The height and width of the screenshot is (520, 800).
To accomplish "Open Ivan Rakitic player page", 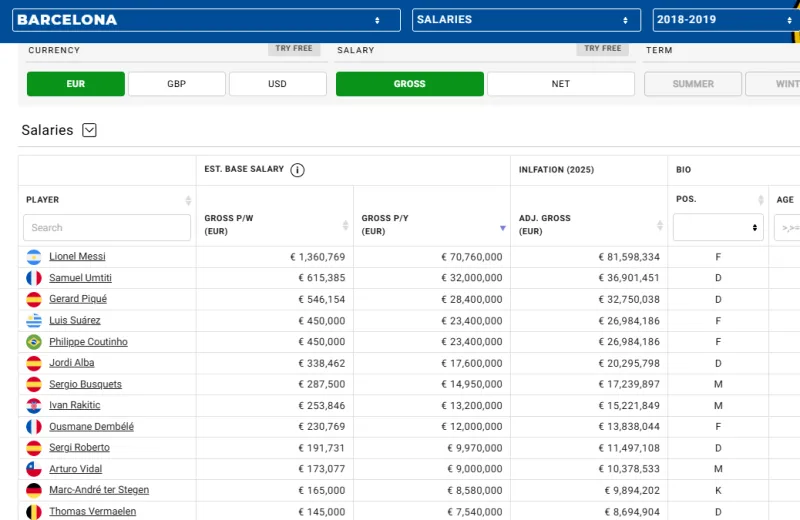I will click(x=74, y=405).
